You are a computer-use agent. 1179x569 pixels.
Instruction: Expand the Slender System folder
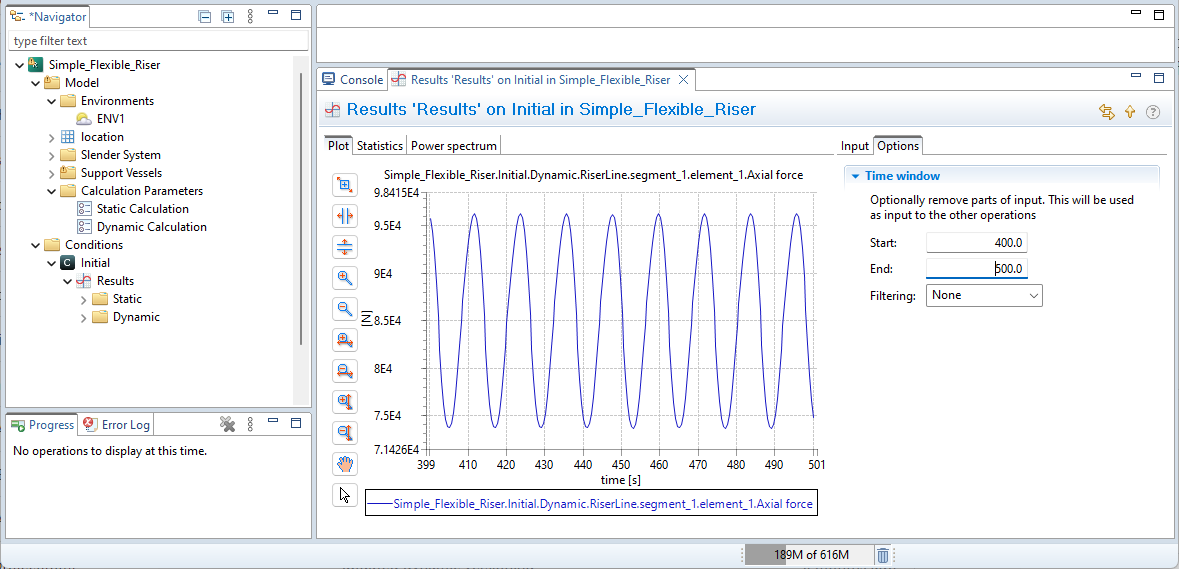coord(52,155)
